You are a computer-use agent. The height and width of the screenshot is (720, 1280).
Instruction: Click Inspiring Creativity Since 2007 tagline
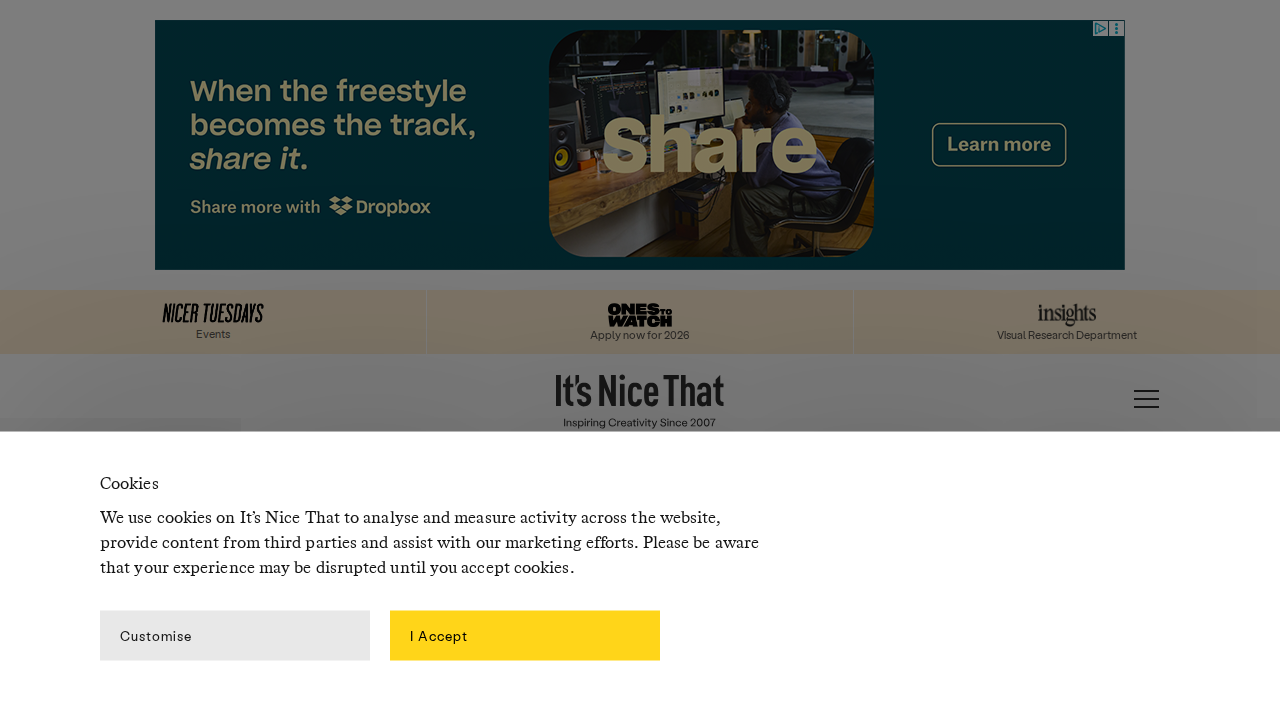point(640,423)
